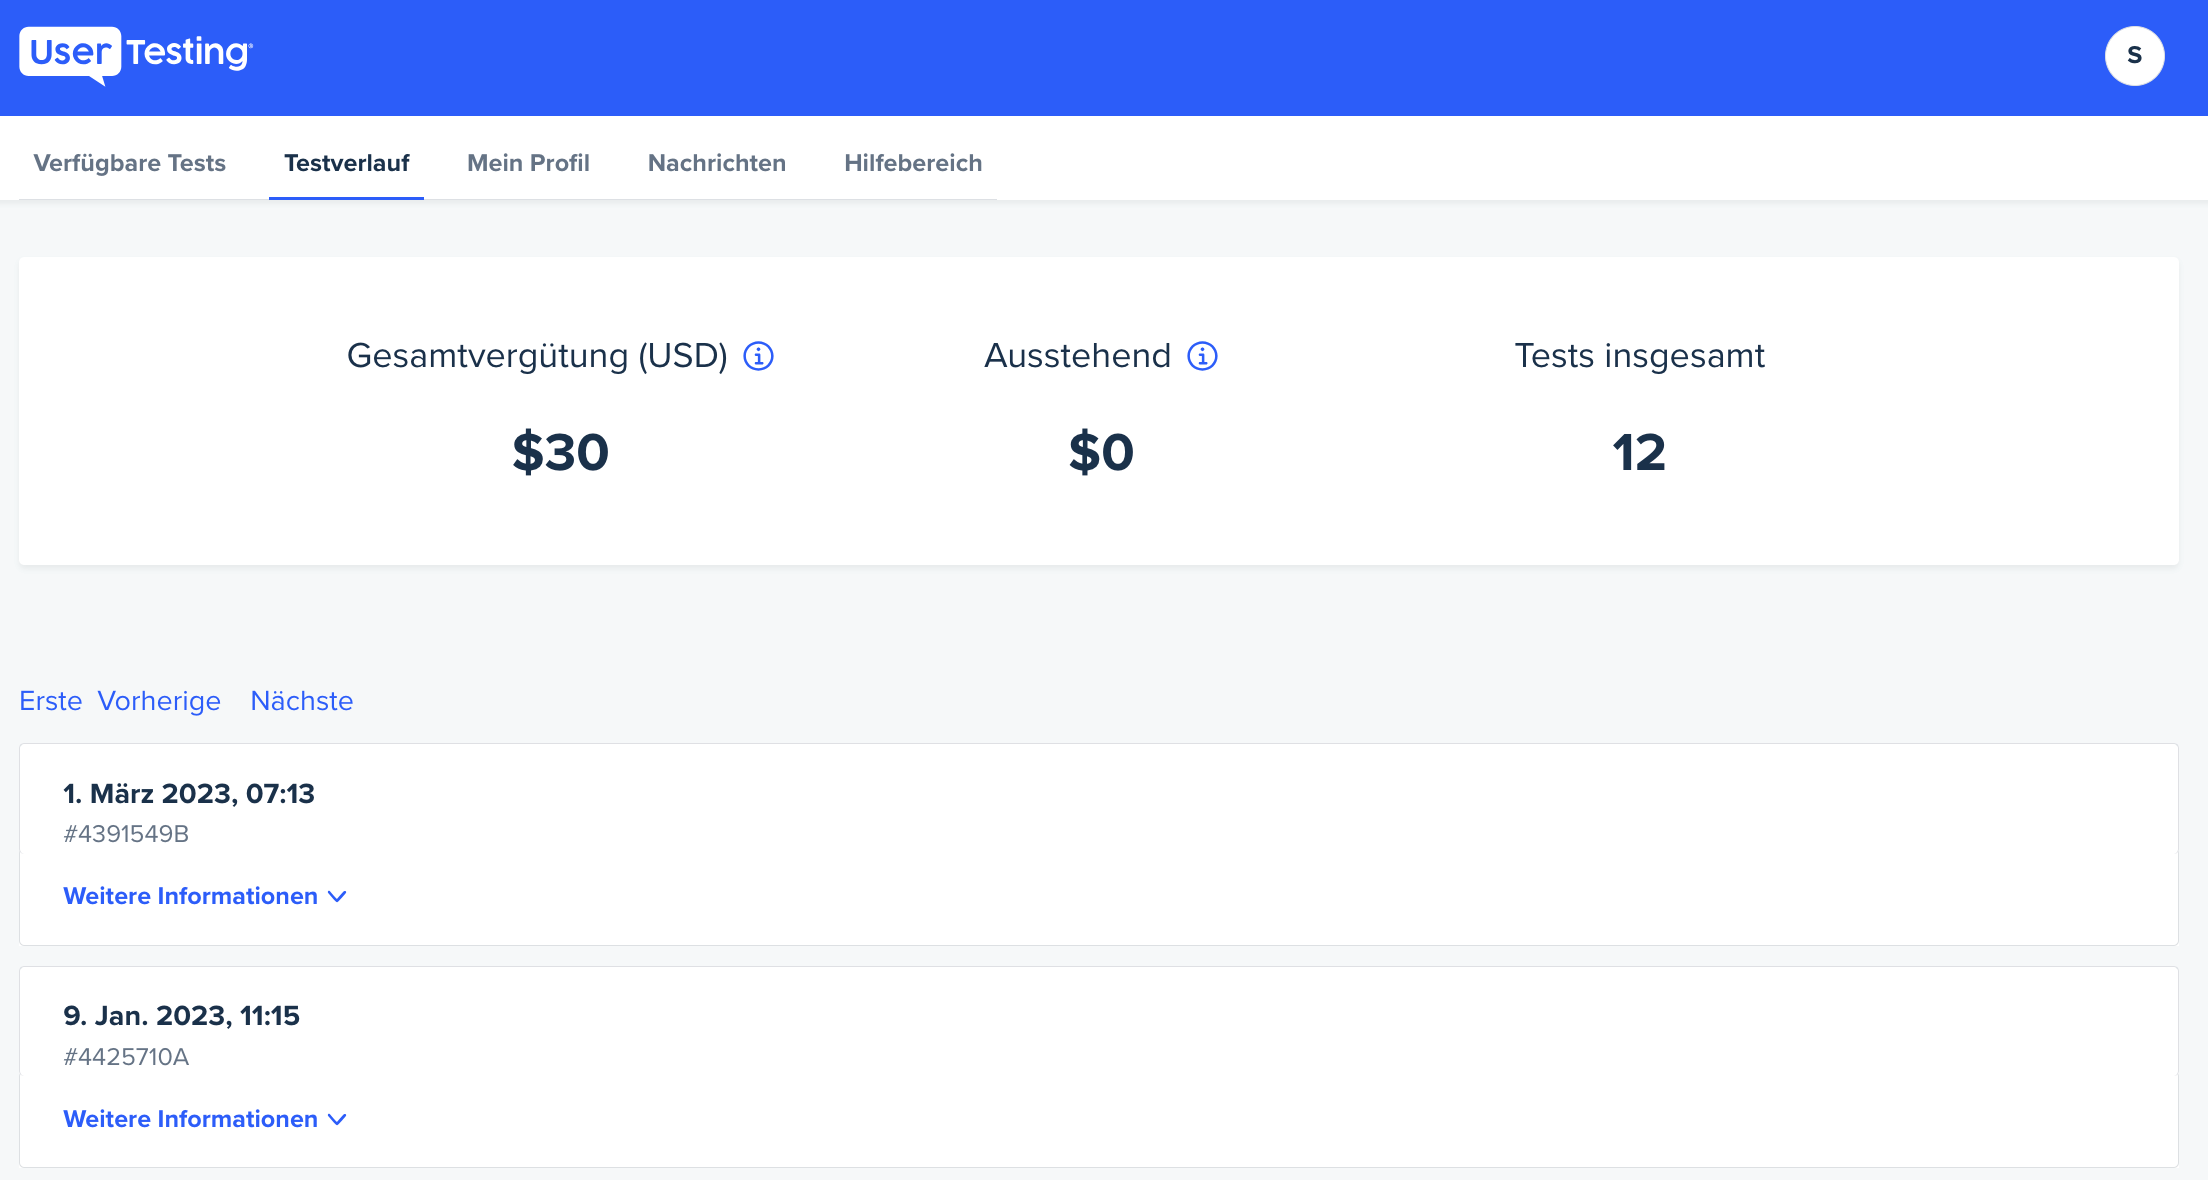Expand Weitere Informationen for 1. März 2023 test
Screen dimensions: 2208x1180
point(205,896)
